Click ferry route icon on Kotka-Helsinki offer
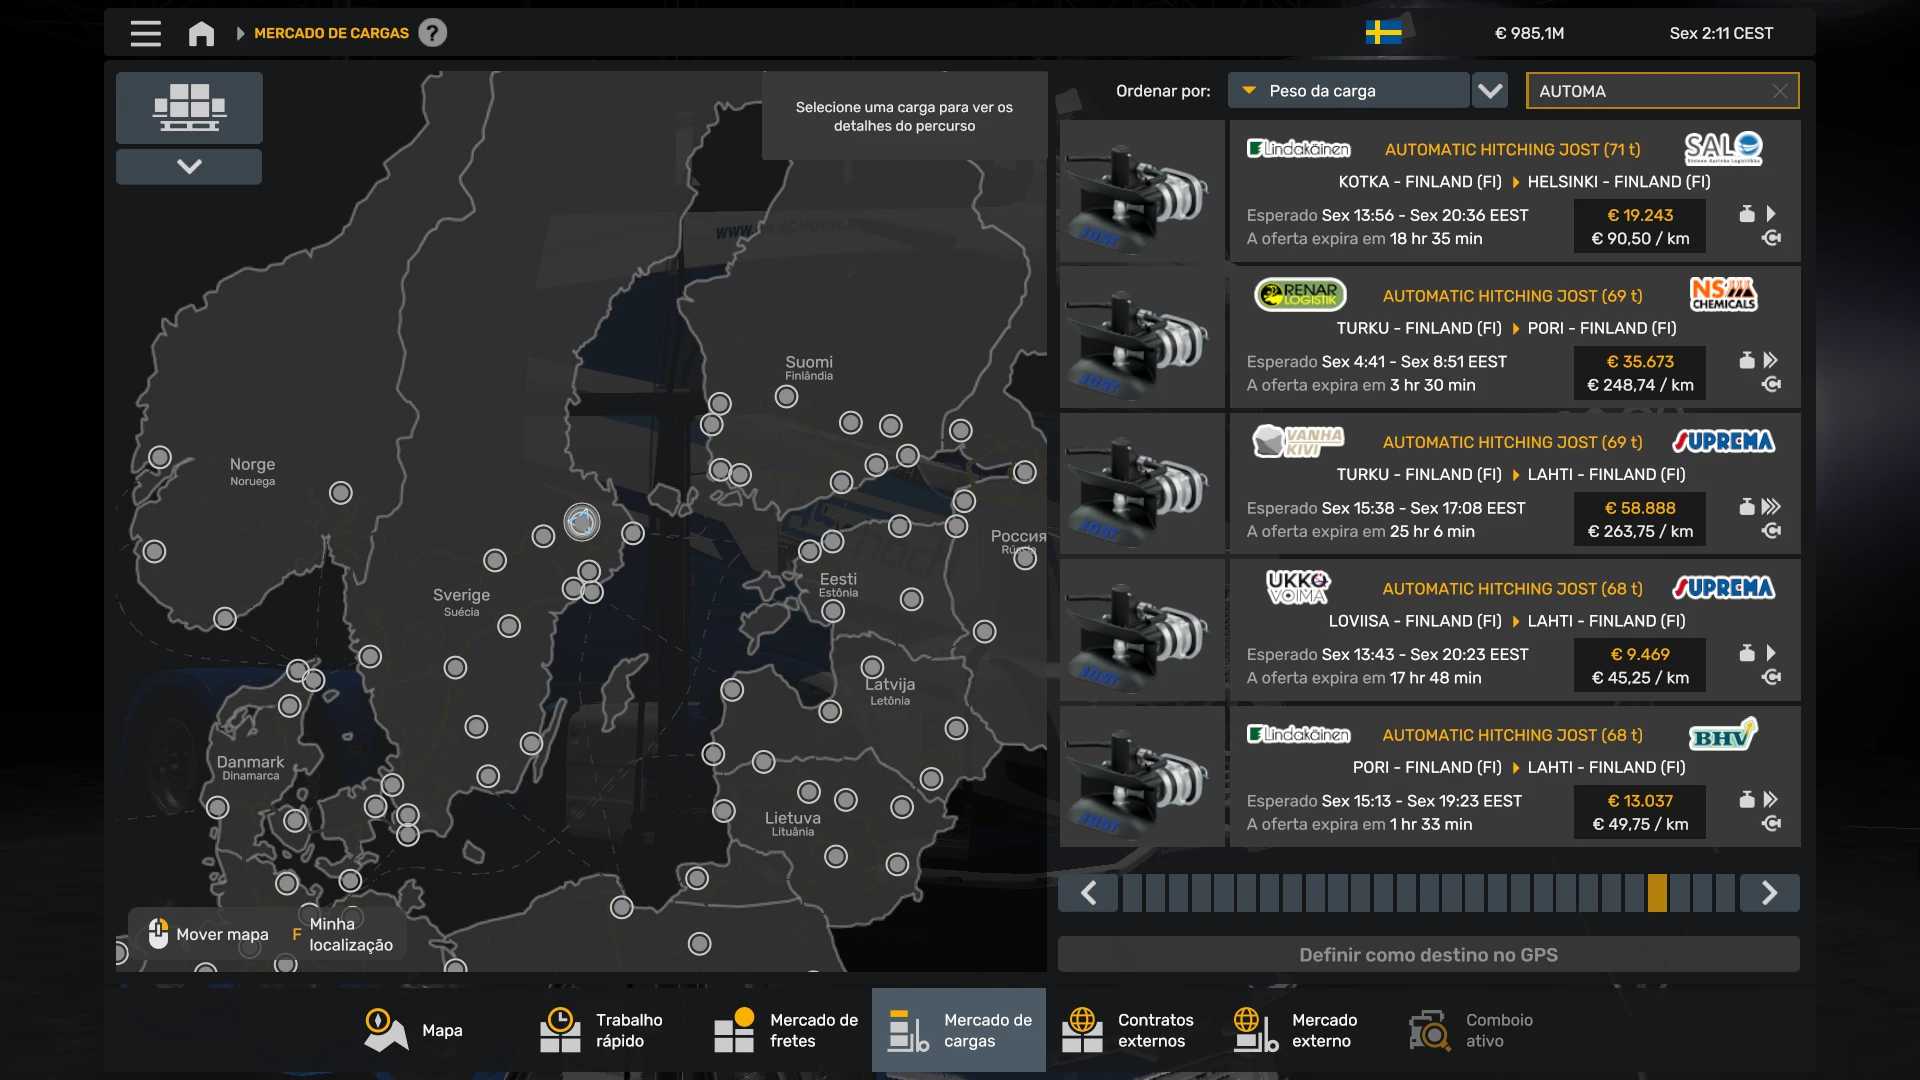 [1771, 238]
